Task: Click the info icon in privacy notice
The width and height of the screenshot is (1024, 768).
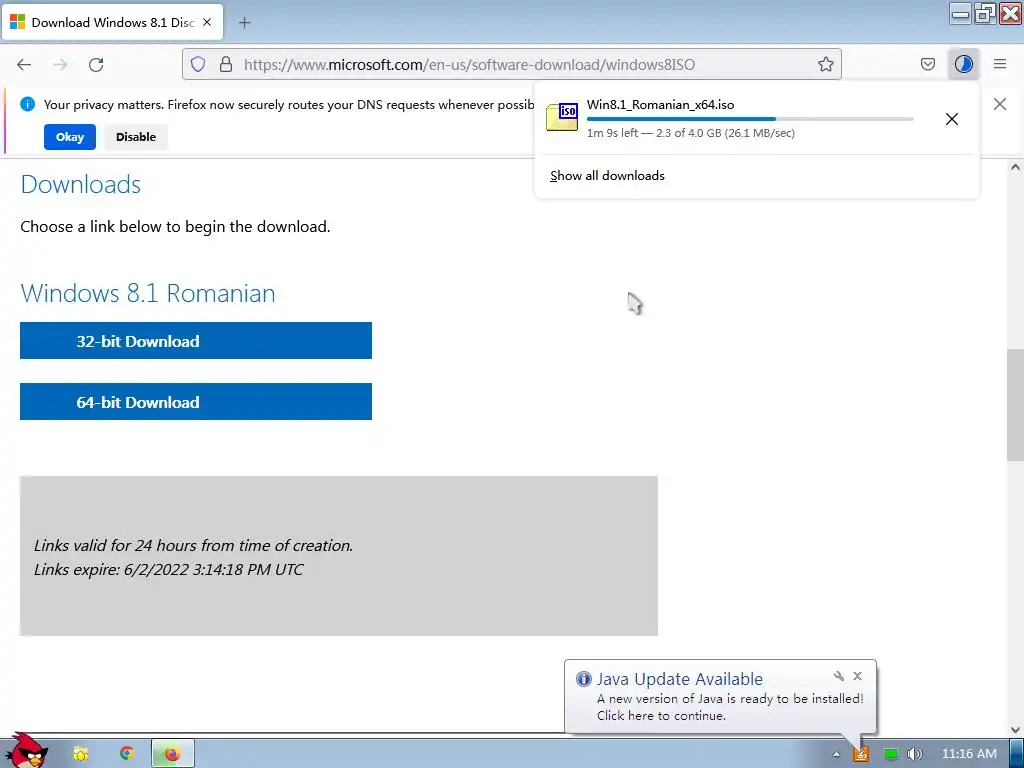Action: 27,104
